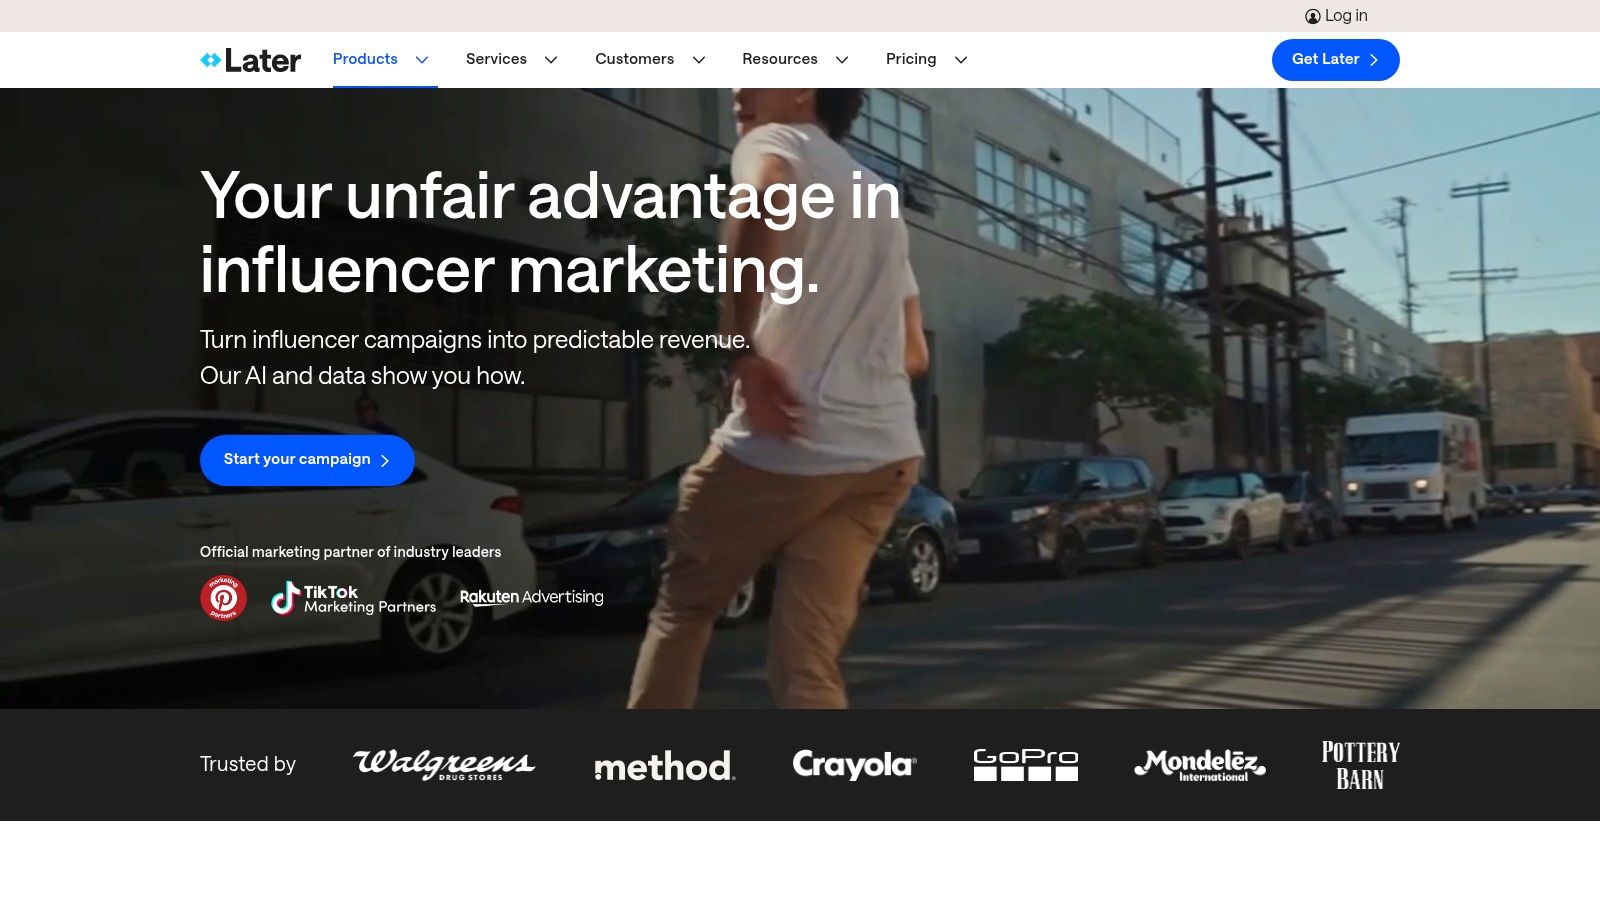Select the Mondelez International logo

(1198, 765)
